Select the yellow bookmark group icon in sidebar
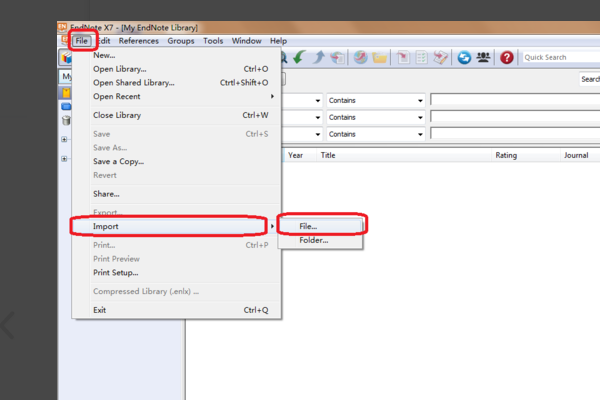This screenshot has height=400, width=600. coord(66,93)
